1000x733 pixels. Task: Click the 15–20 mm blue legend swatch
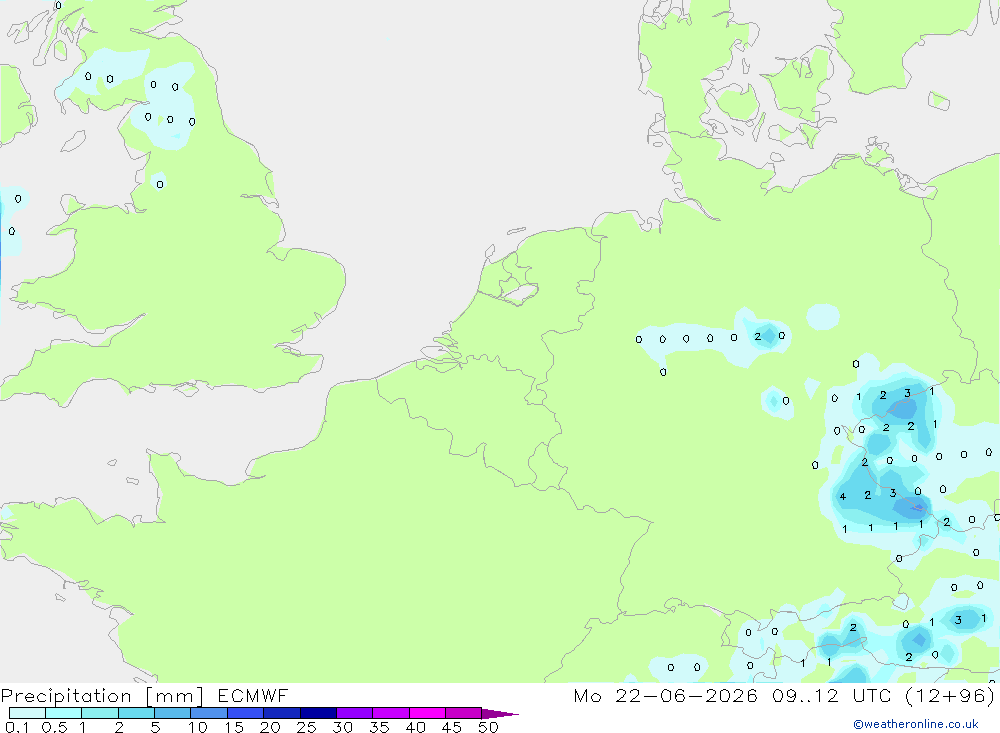[246, 713]
